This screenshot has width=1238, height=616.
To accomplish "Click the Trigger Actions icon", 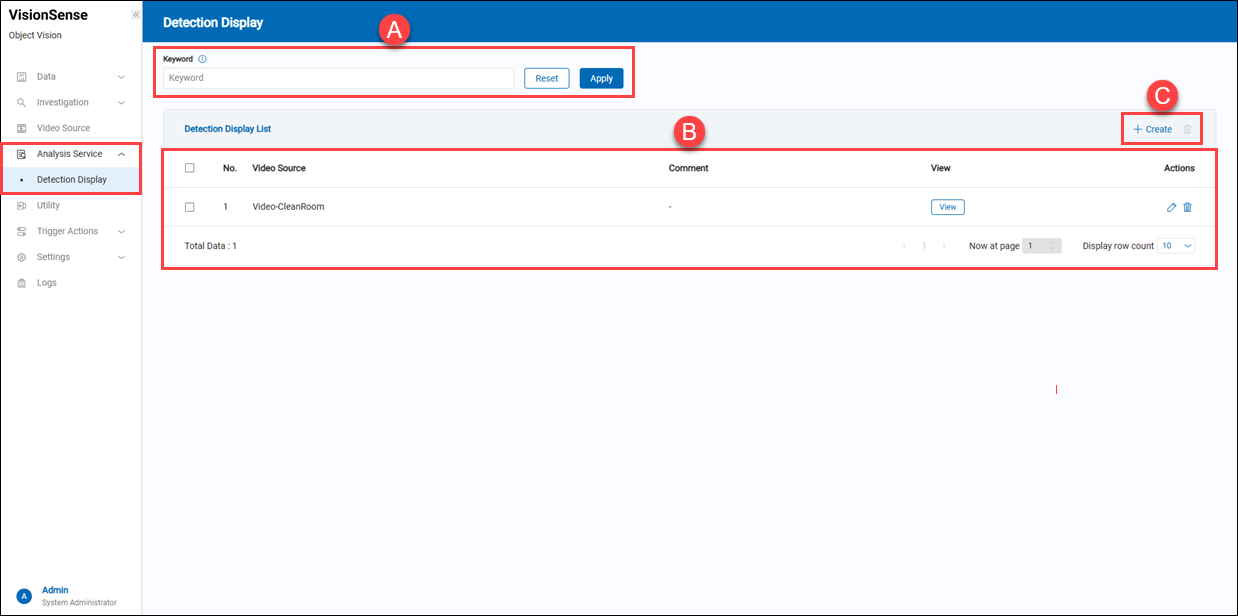I will (x=22, y=231).
